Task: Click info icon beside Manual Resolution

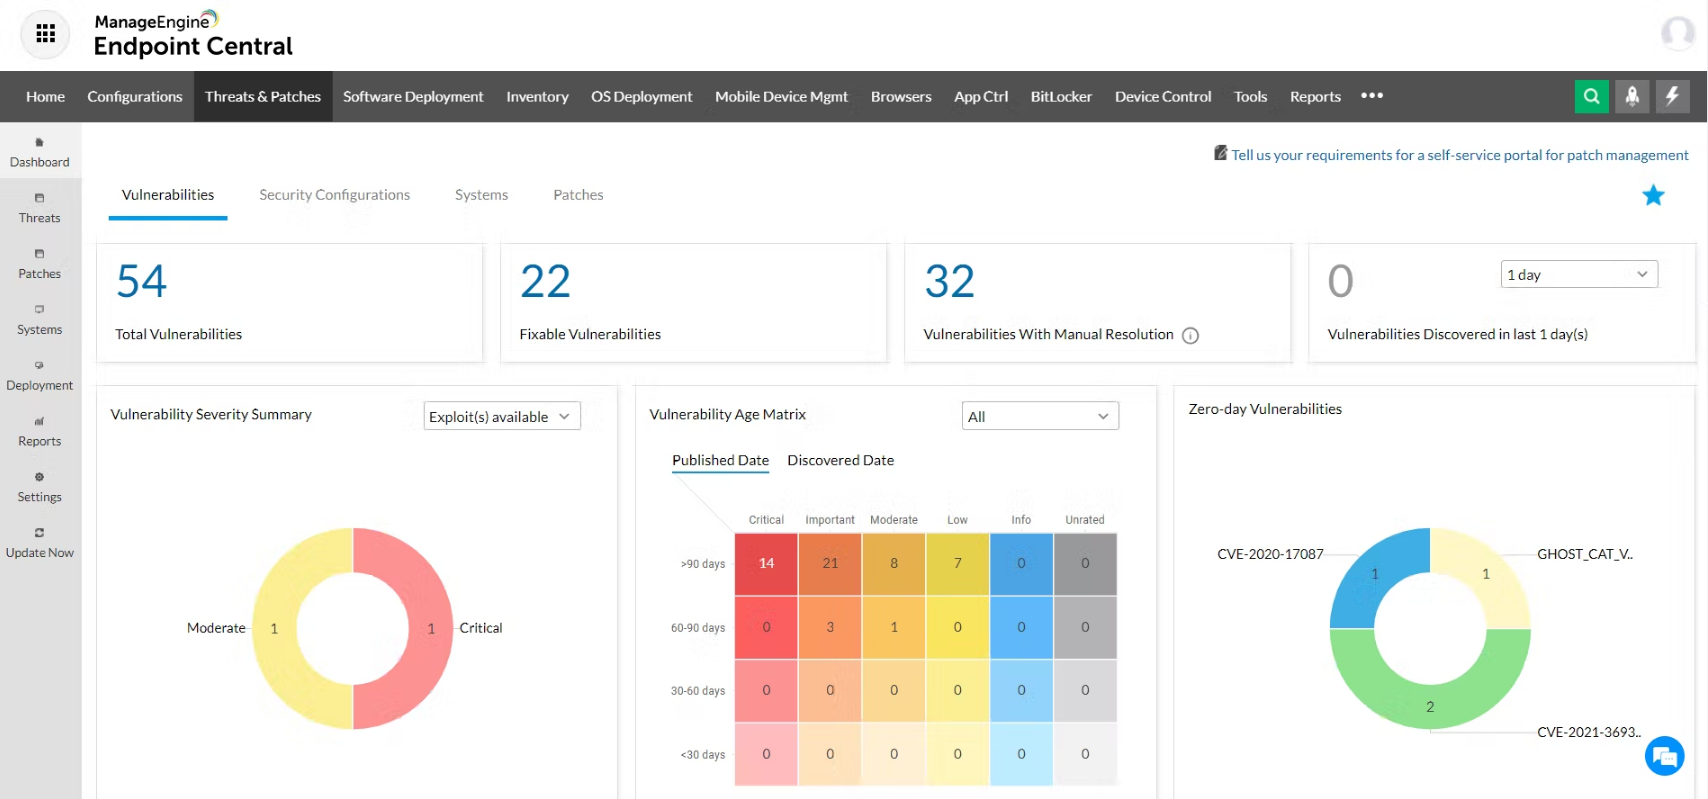Action: [x=1190, y=335]
